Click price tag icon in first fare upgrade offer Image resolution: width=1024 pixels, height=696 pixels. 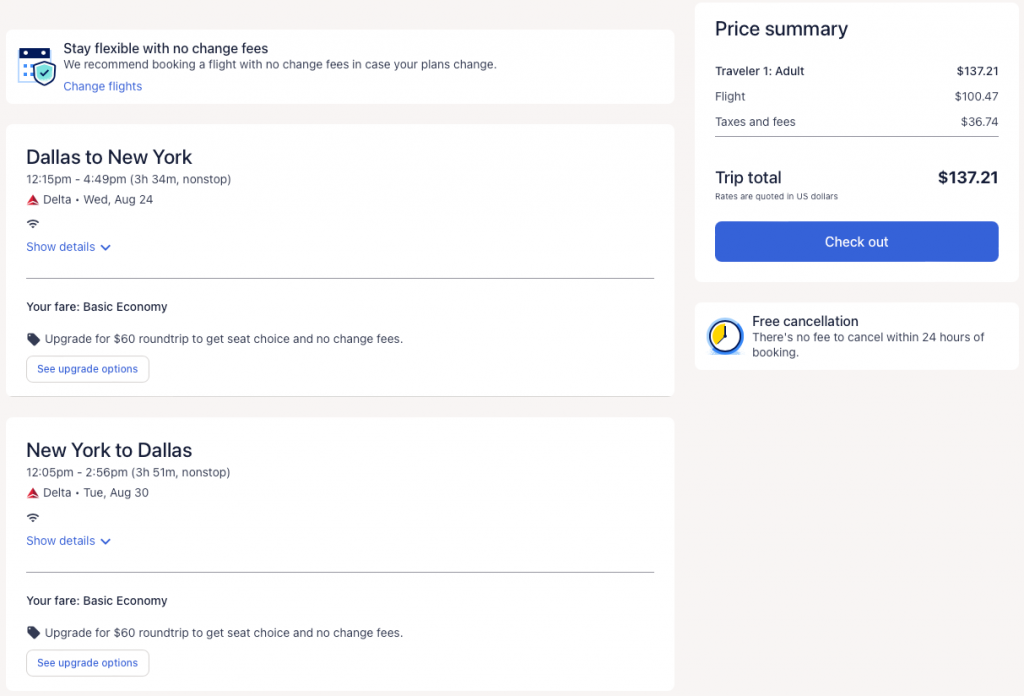[33, 339]
